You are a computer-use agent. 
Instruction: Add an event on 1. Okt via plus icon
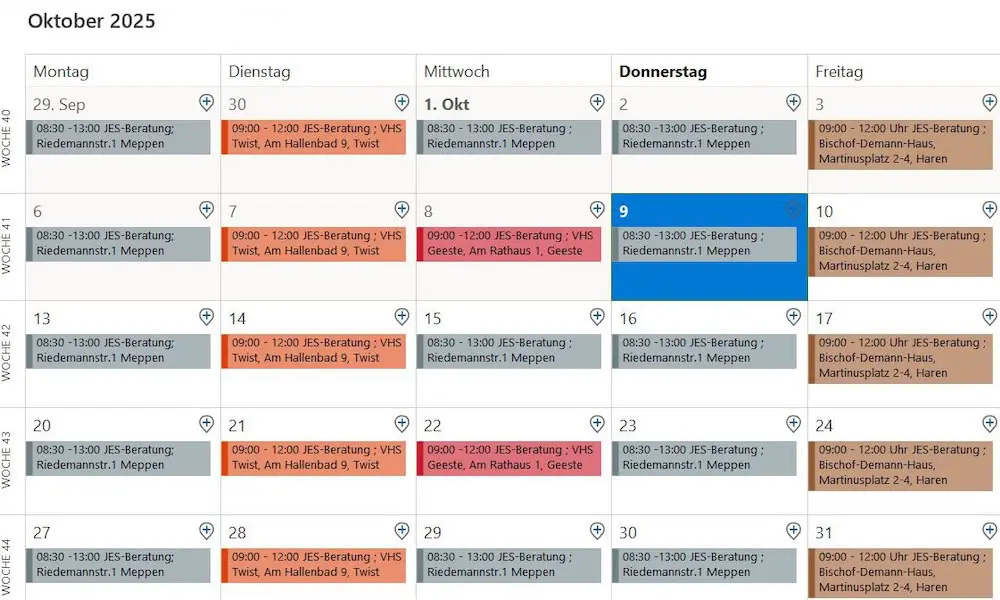597,102
